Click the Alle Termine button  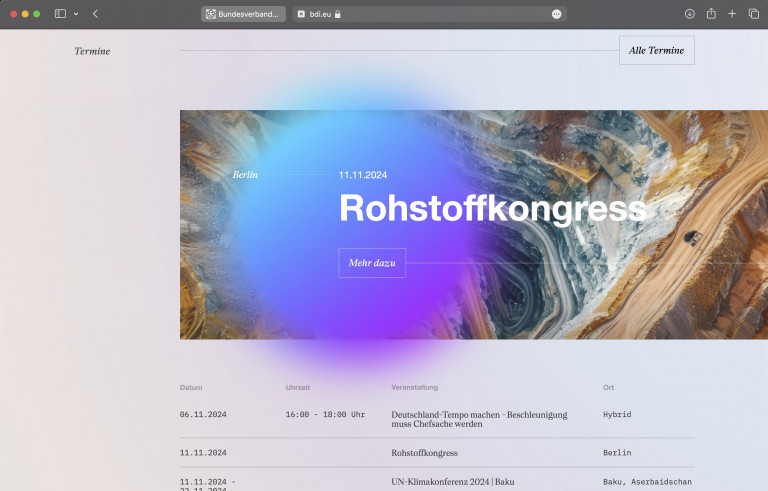[656, 50]
